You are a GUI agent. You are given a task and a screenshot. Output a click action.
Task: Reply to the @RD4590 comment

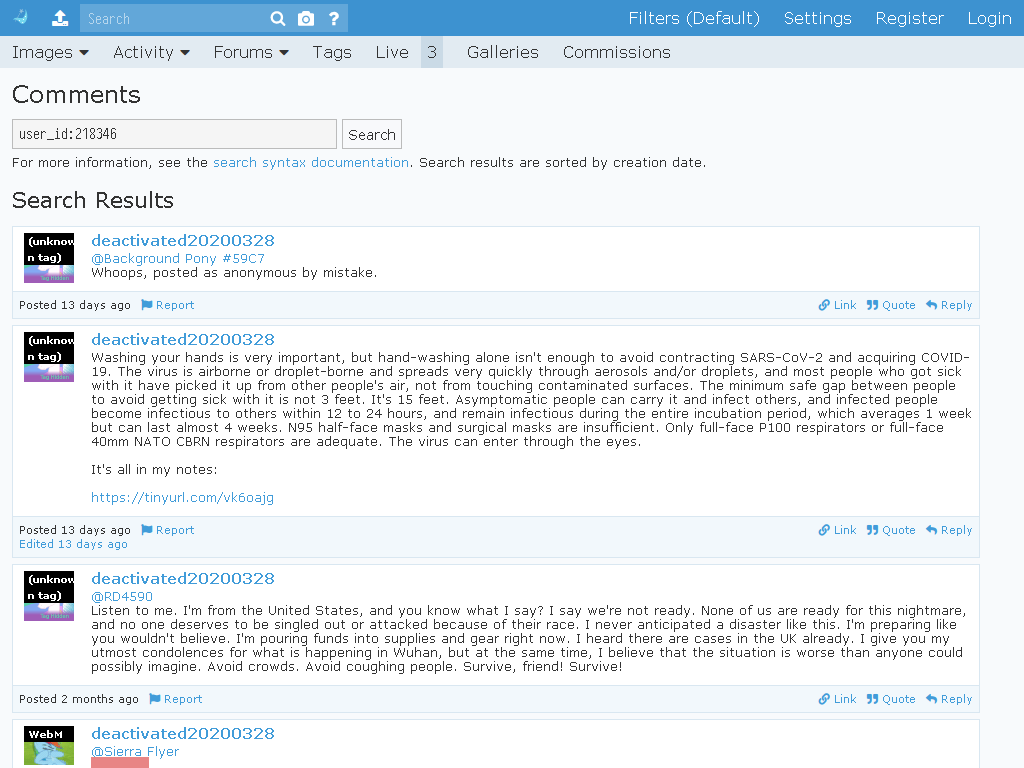coord(949,699)
